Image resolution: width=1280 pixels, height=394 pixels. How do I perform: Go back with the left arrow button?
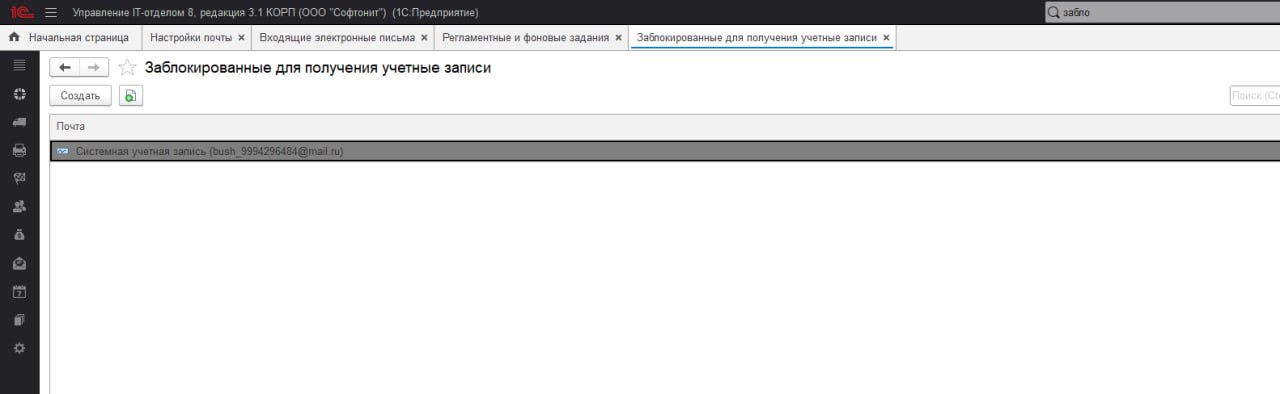pos(65,67)
